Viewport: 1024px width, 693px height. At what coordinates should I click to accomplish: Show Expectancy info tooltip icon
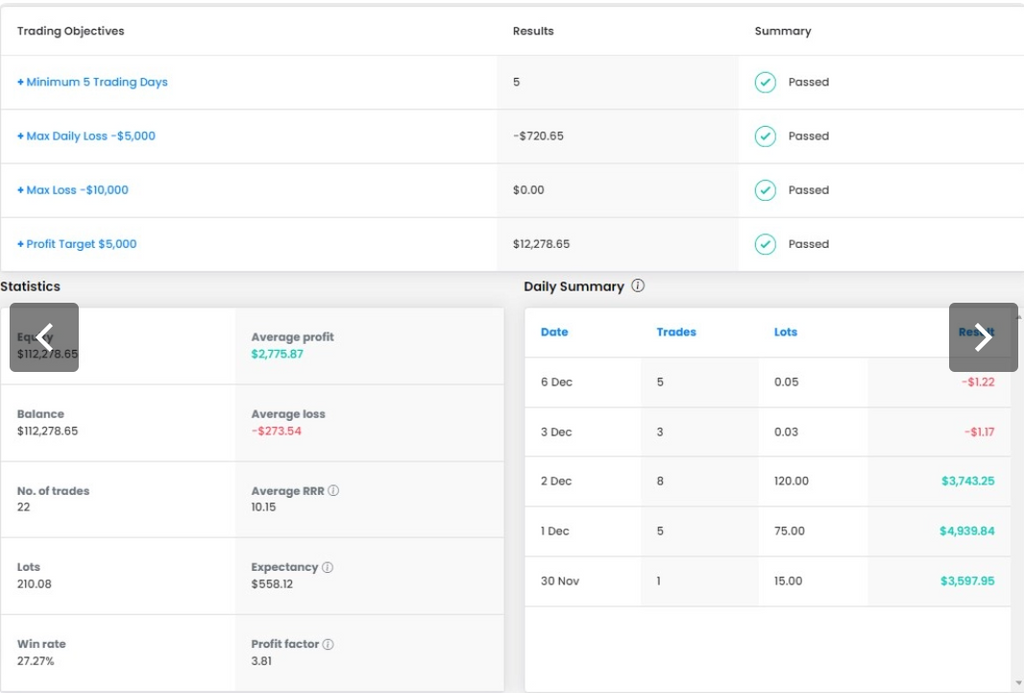pyautogui.click(x=328, y=567)
